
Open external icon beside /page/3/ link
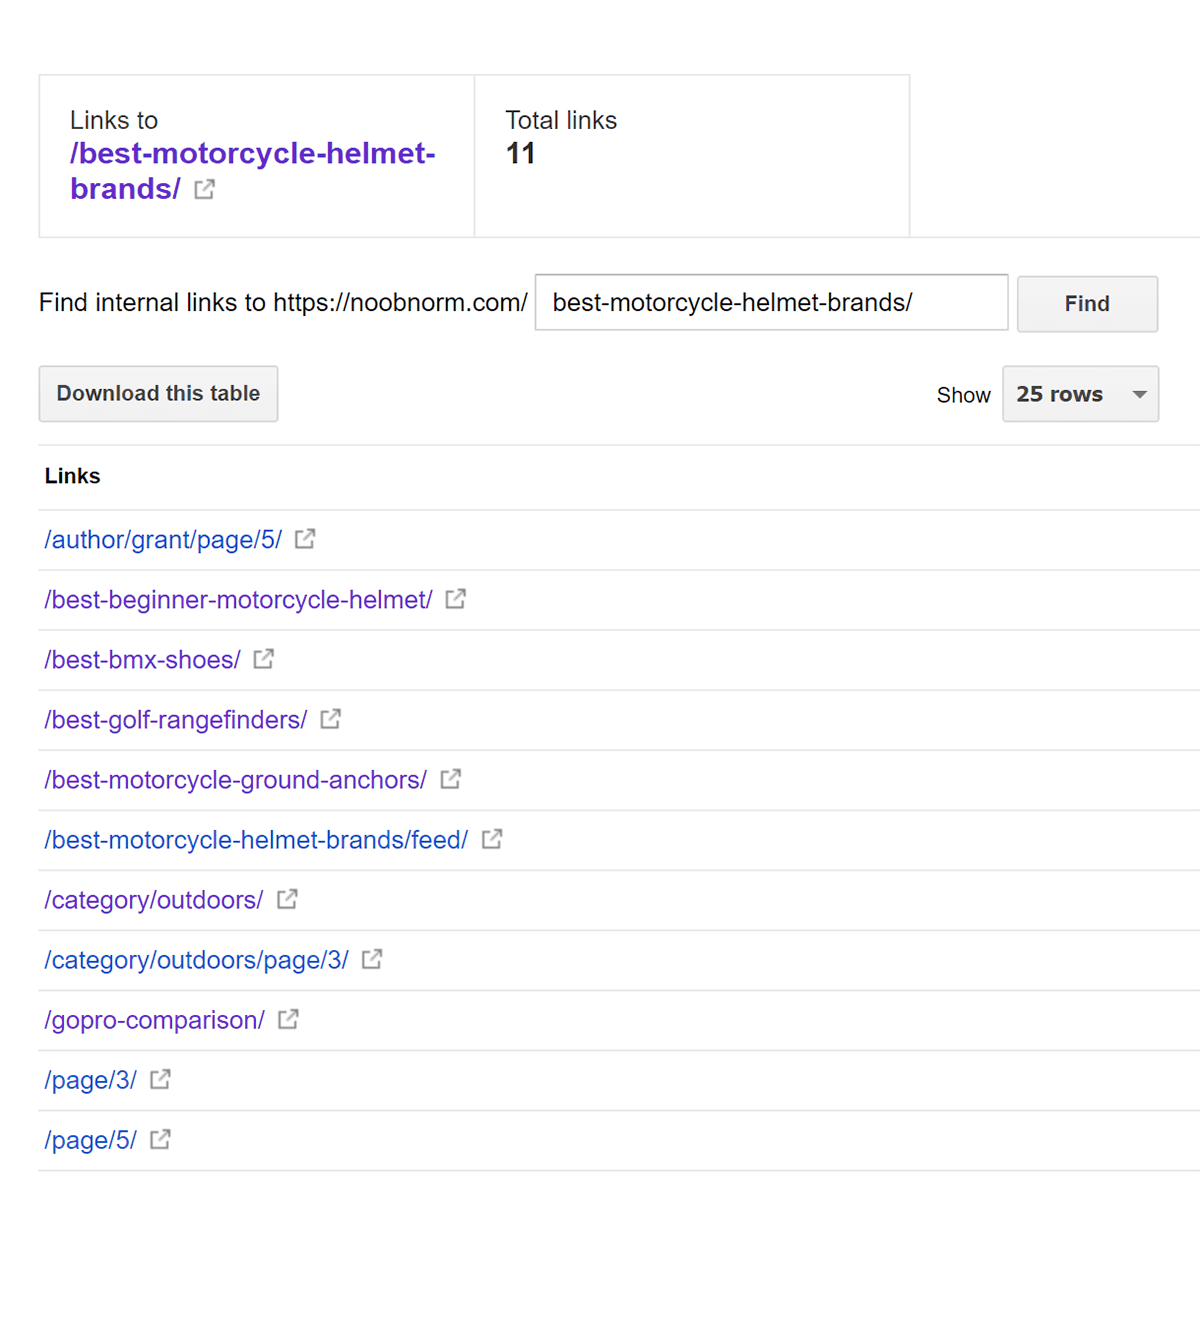160,1079
